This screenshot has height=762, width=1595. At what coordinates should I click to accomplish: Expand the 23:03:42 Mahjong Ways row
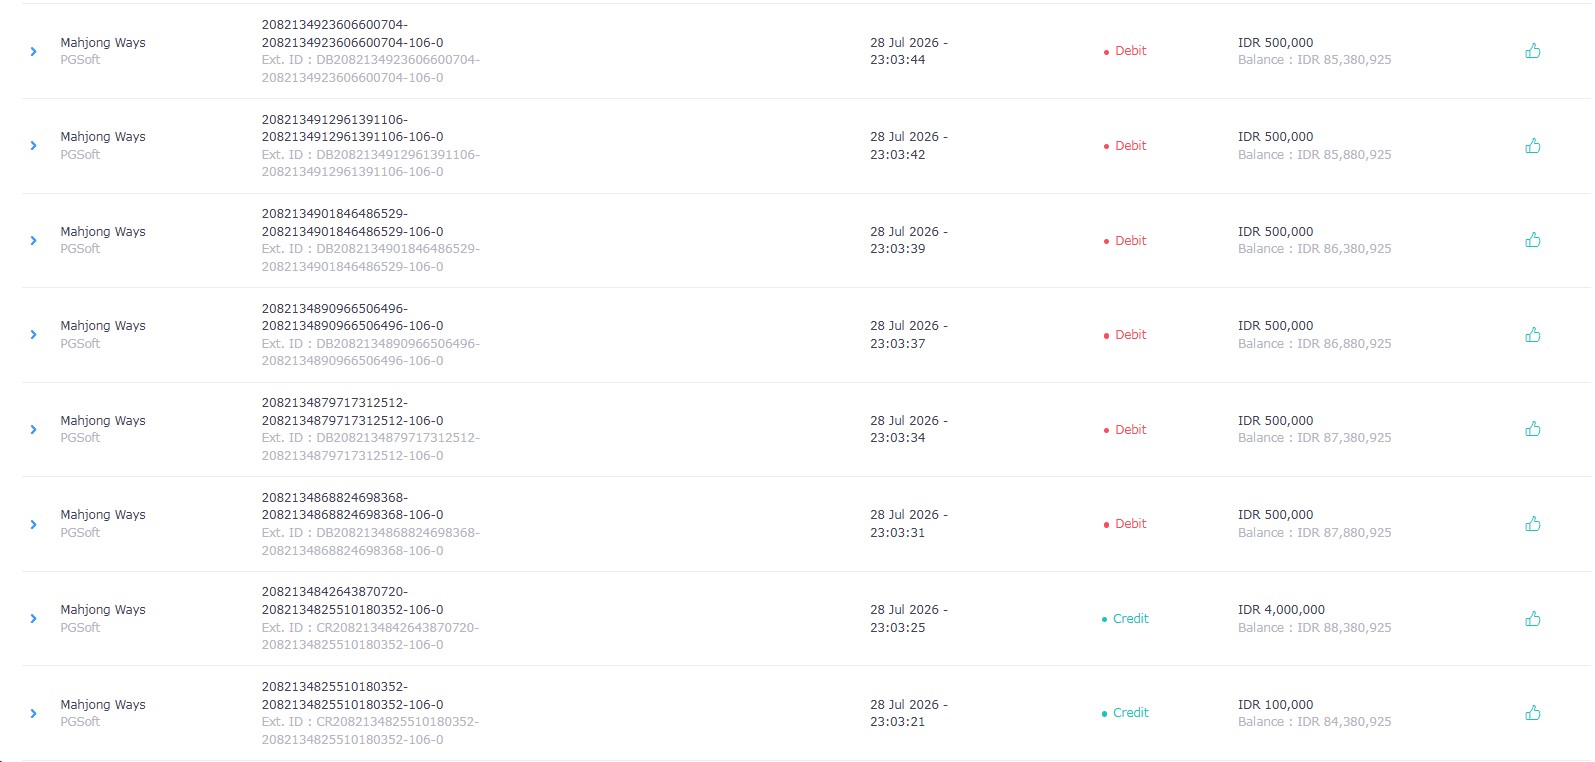point(33,146)
